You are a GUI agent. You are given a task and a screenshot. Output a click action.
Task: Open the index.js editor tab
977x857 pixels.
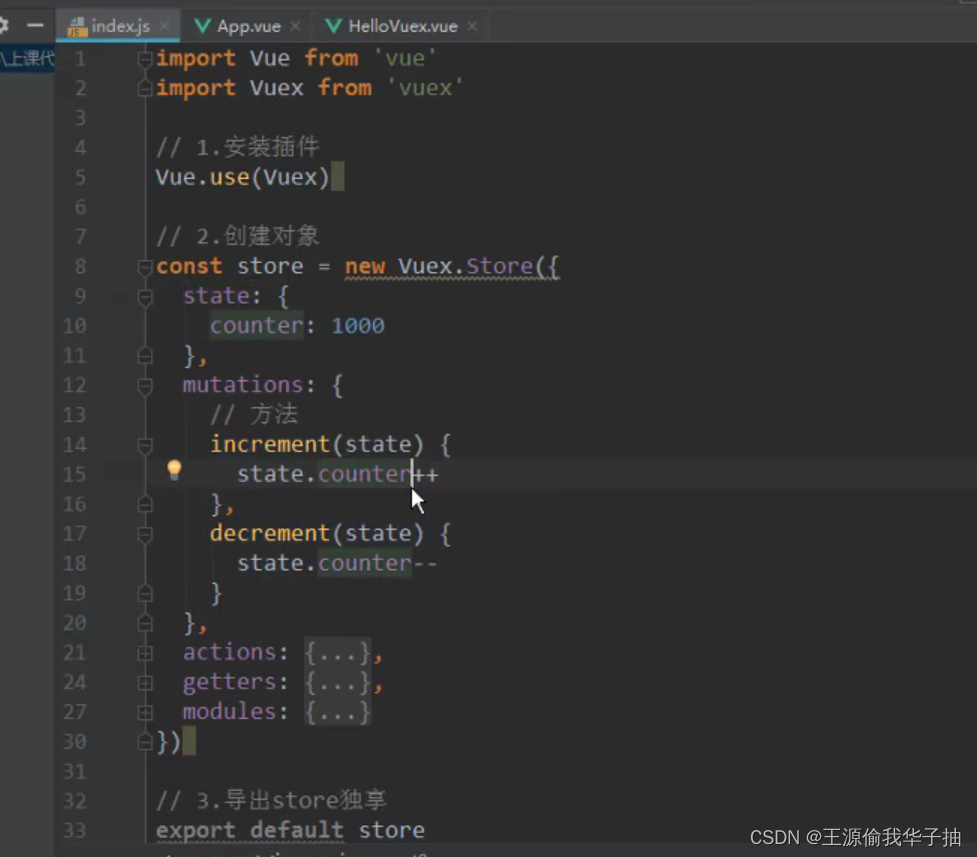(x=118, y=26)
